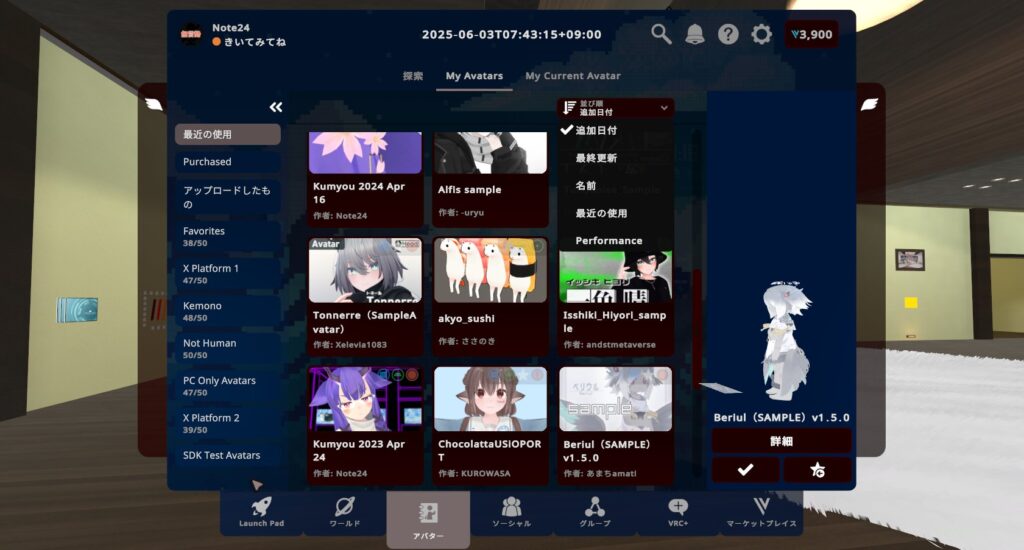The image size is (1024, 550).
Task: Click author text 作者: andstmetaverse
Action: (x=609, y=344)
